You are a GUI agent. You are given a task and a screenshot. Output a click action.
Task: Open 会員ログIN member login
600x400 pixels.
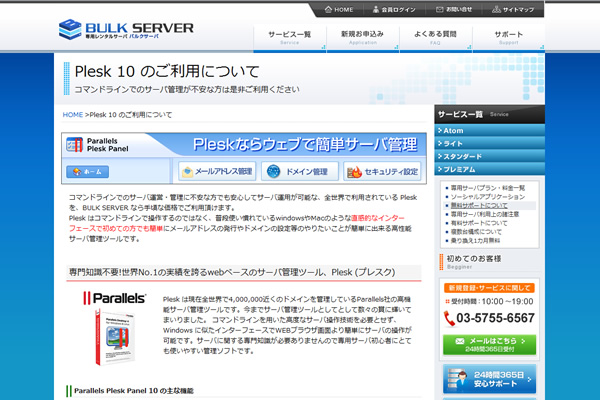tap(395, 9)
